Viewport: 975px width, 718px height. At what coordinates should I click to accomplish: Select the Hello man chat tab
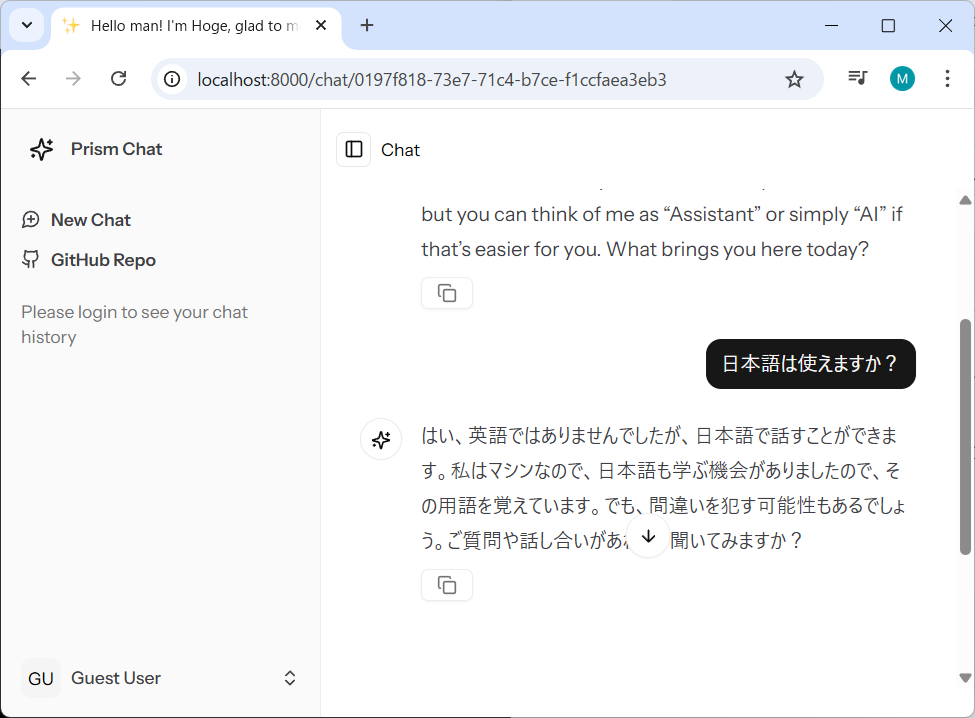190,26
